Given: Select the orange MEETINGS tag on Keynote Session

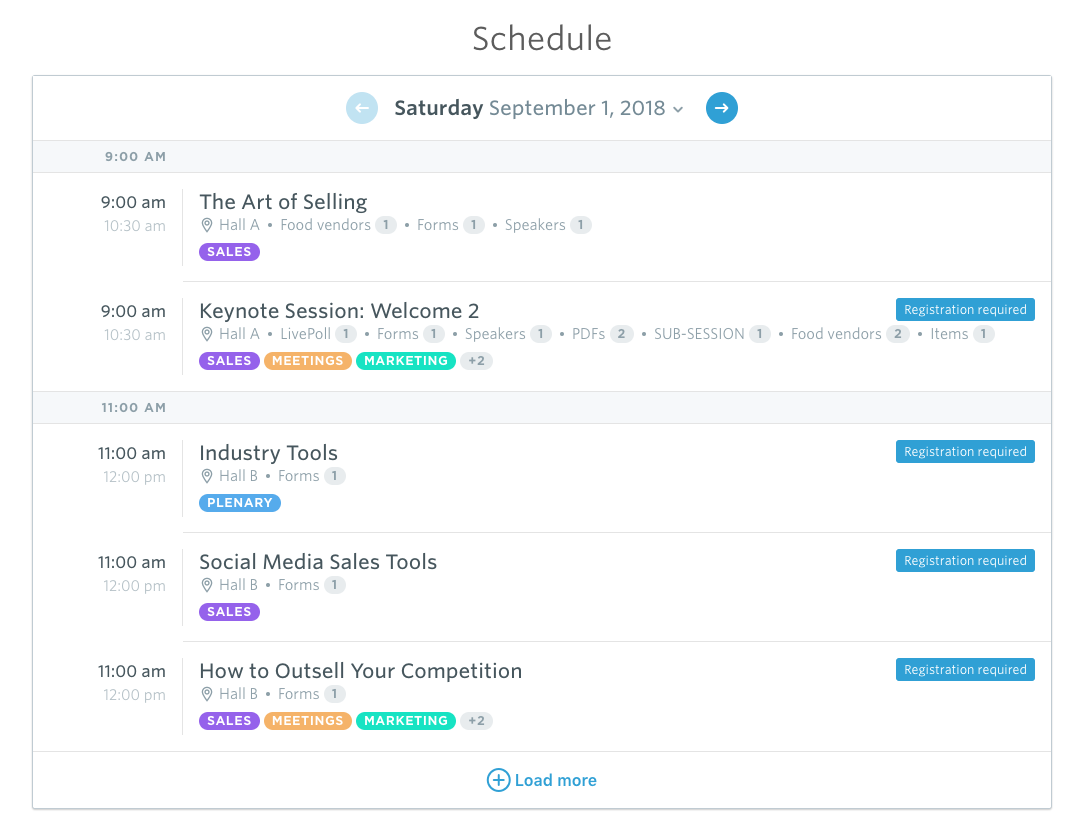Looking at the screenshot, I should click(307, 361).
